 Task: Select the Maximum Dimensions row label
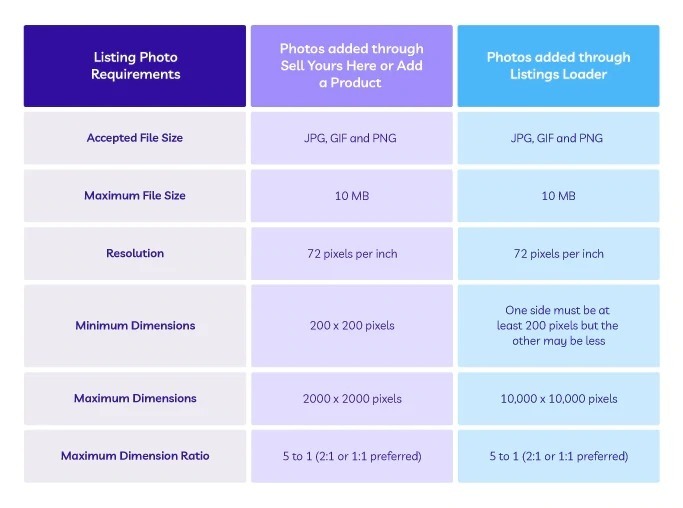(135, 399)
